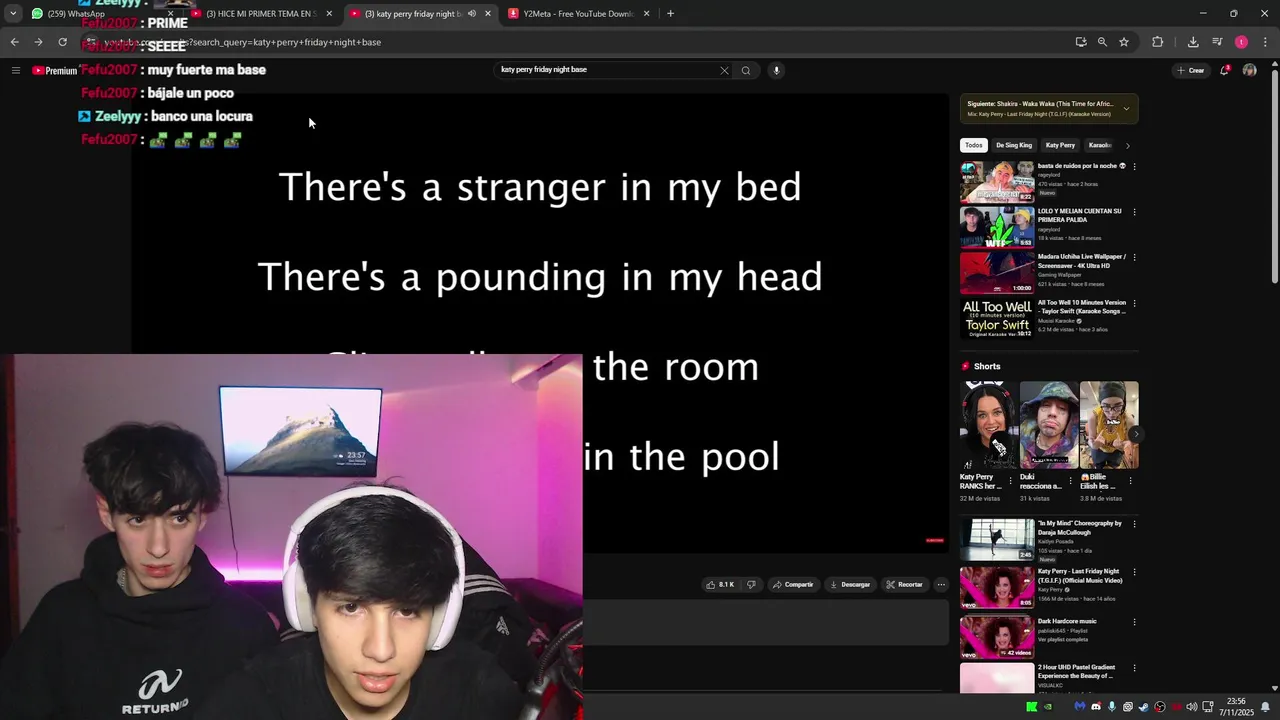Click the YouTube search magnifier button
Screen dimensions: 1280x720
point(746,70)
